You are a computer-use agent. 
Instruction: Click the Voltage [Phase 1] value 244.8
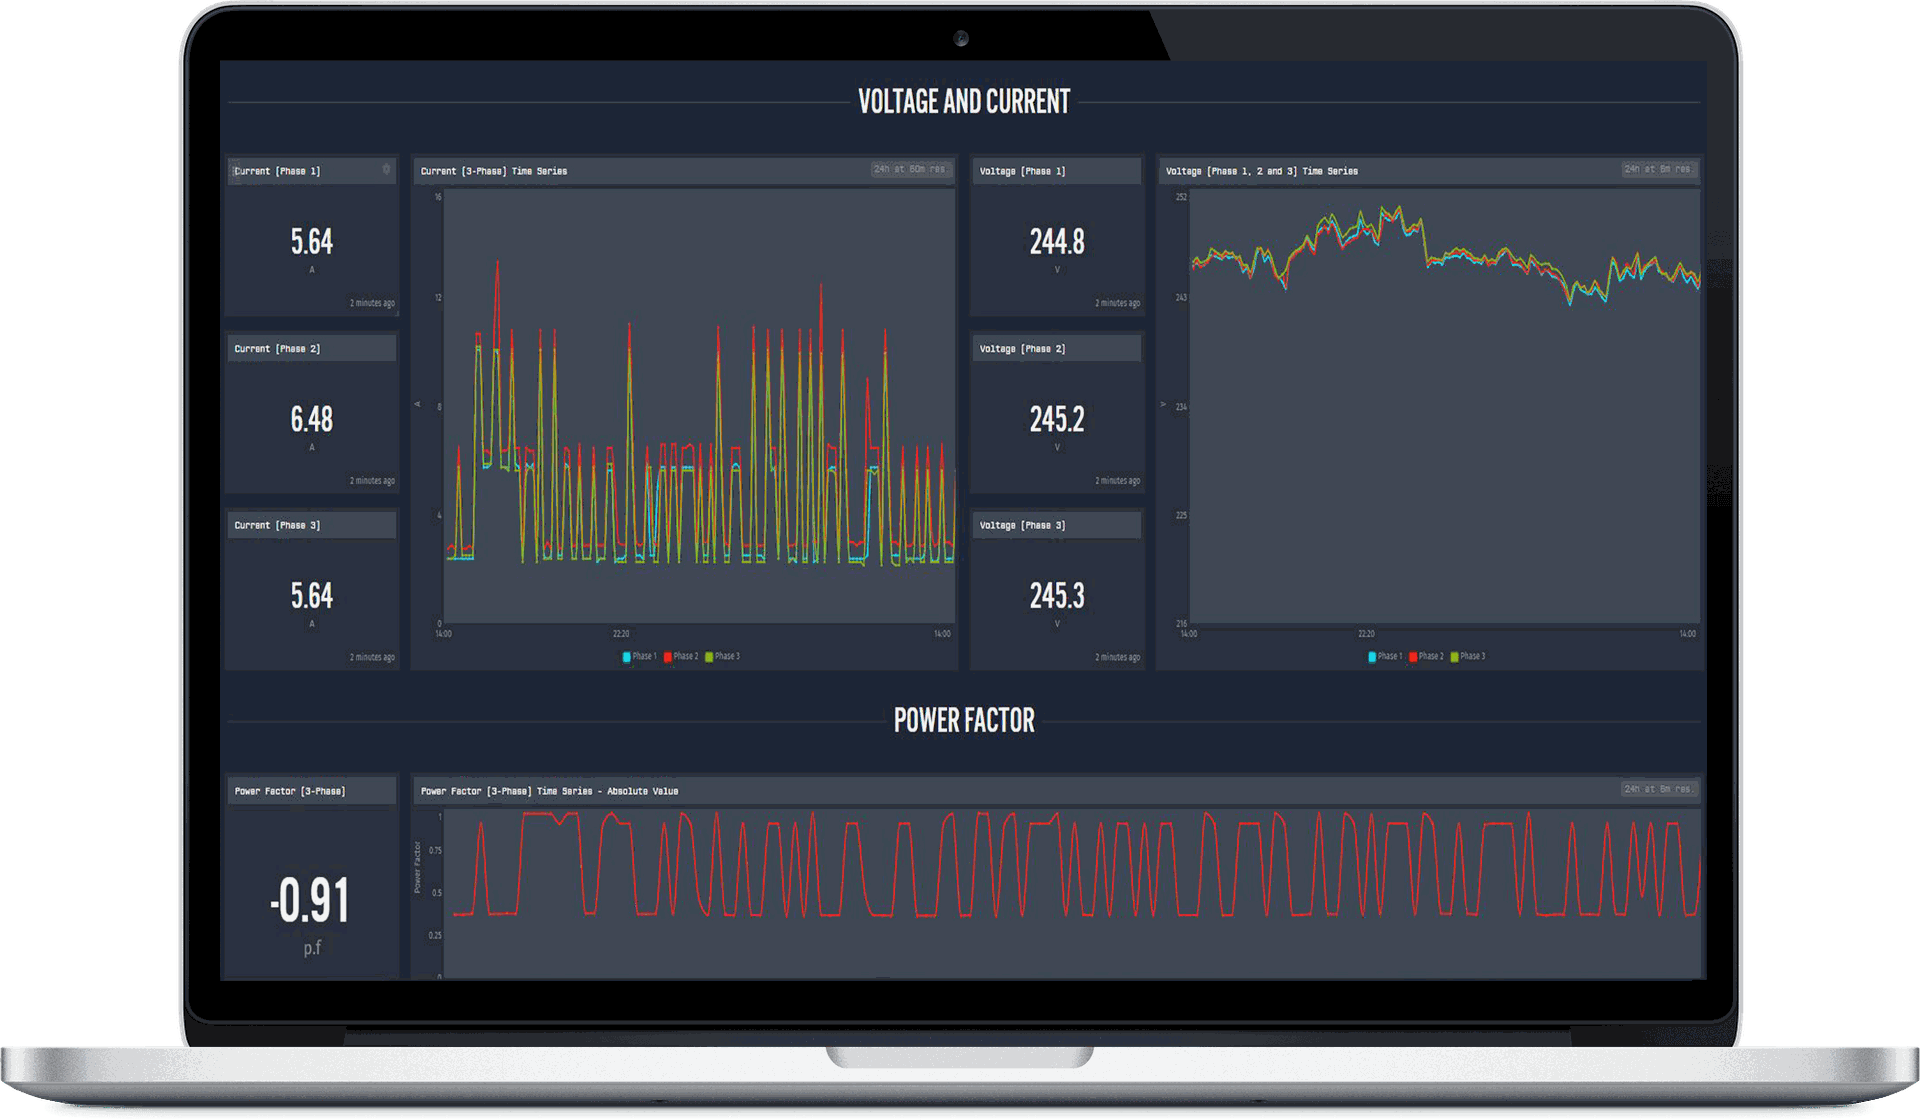pos(1056,241)
